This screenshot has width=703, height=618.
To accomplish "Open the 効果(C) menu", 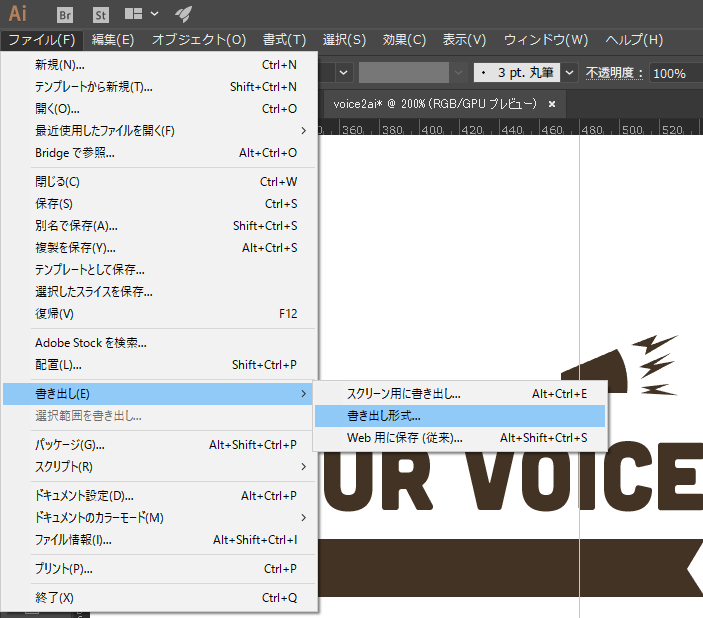I will (404, 40).
